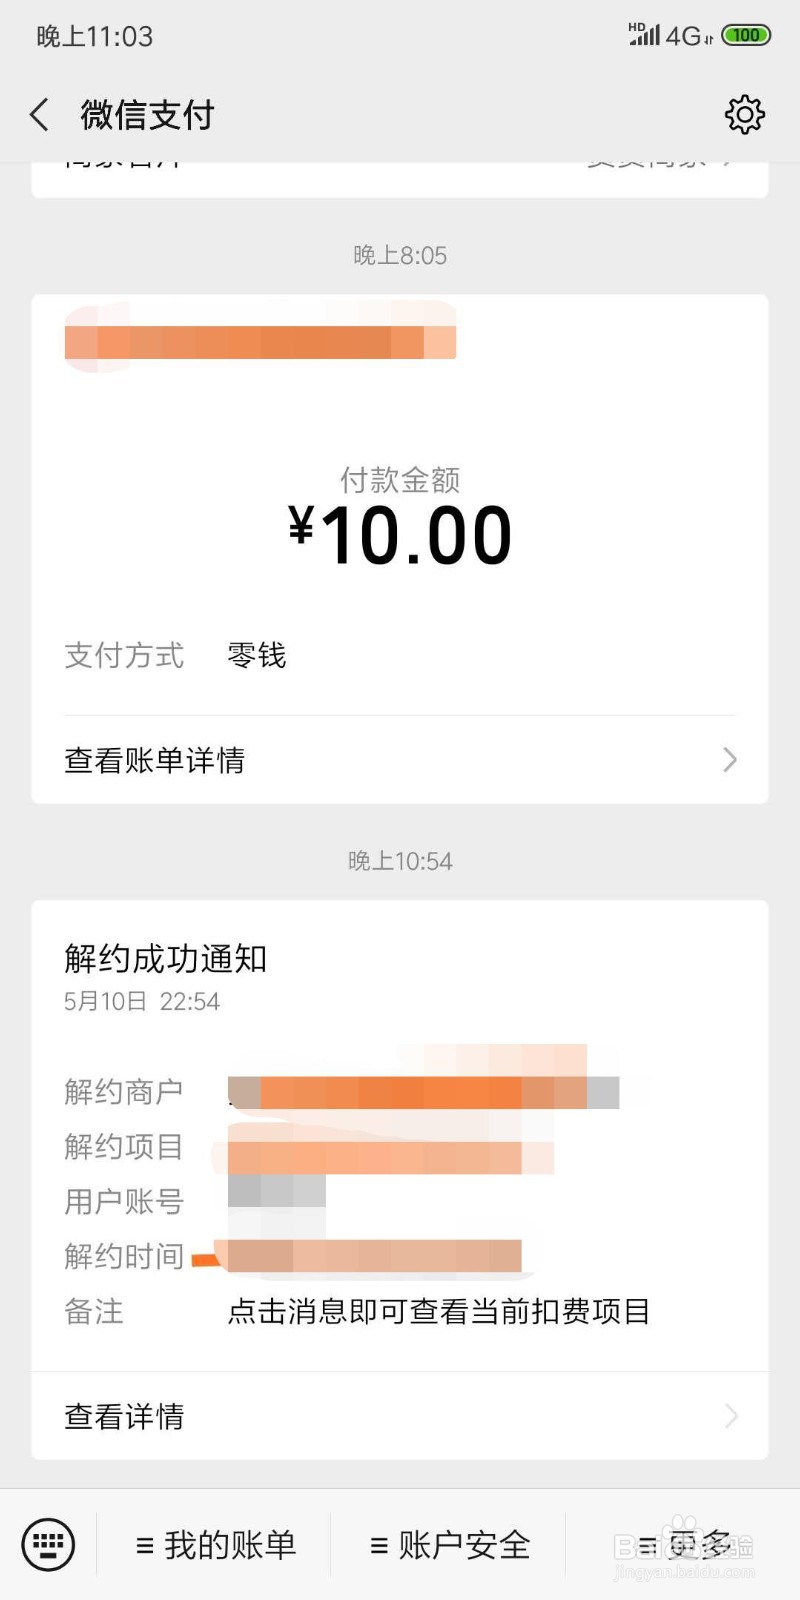Tap the blurred merchant name on payment card

point(260,340)
